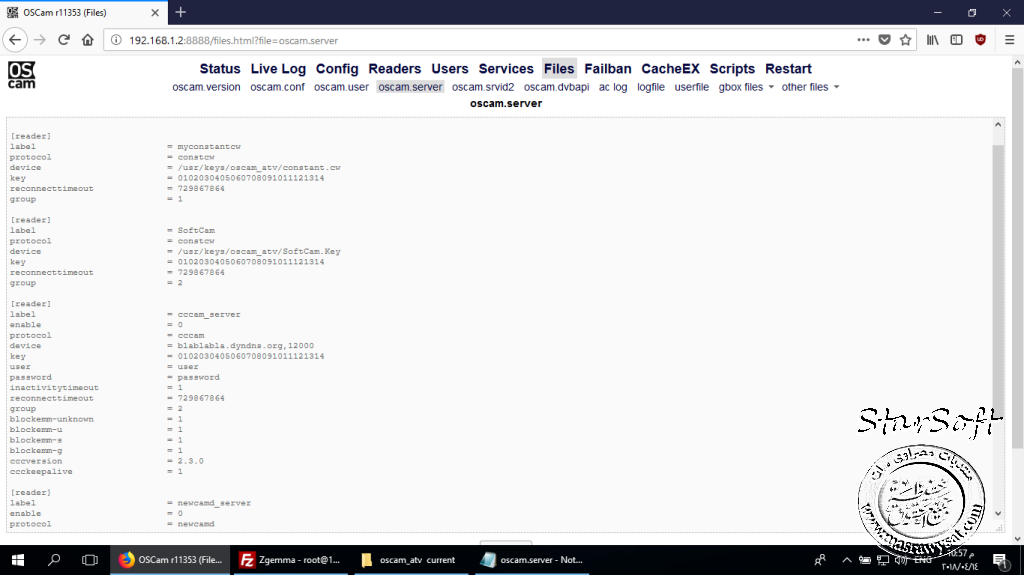Click the page vertical scrollbar thumb
This screenshot has width=1024, height=575.
tap(1017, 258)
